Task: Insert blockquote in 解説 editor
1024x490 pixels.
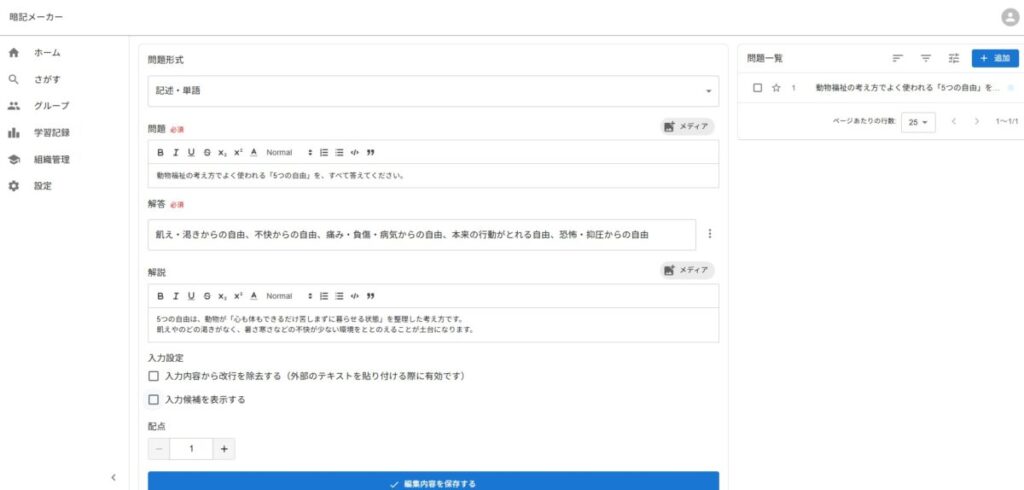Action: 371,296
